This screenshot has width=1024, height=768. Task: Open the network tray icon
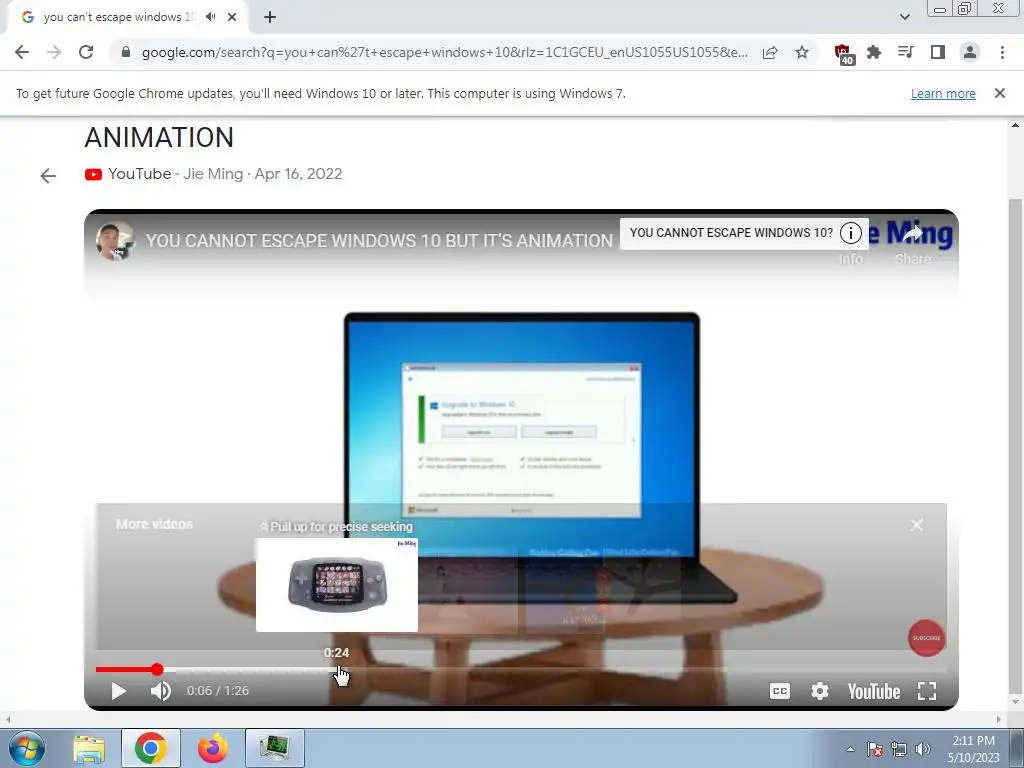pyautogui.click(x=899, y=749)
